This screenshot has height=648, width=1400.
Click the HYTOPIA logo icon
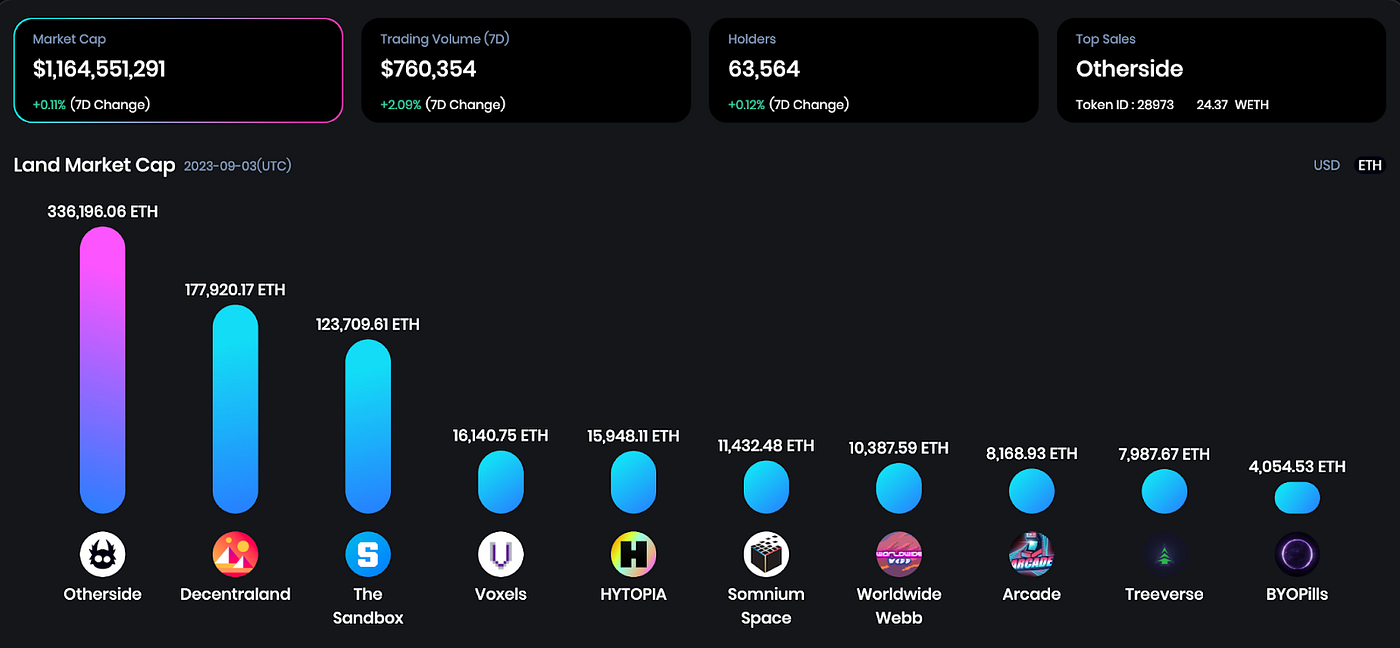tap(633, 554)
